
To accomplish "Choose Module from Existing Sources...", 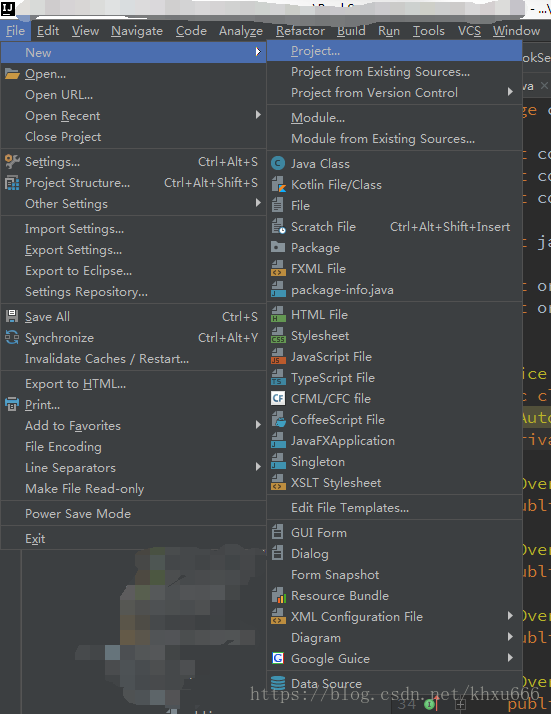I will (394, 139).
